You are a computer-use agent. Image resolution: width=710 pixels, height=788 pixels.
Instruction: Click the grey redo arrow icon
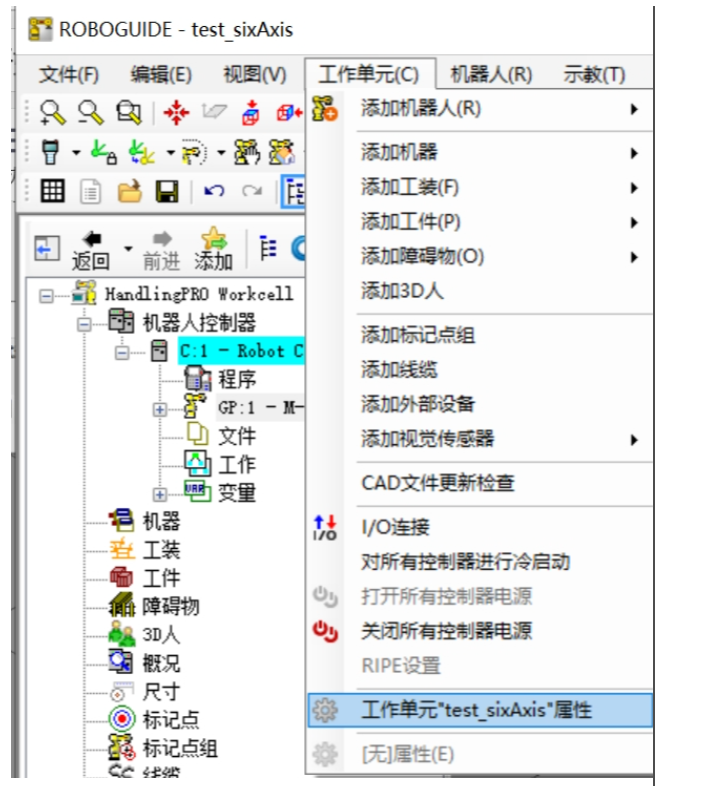[252, 191]
